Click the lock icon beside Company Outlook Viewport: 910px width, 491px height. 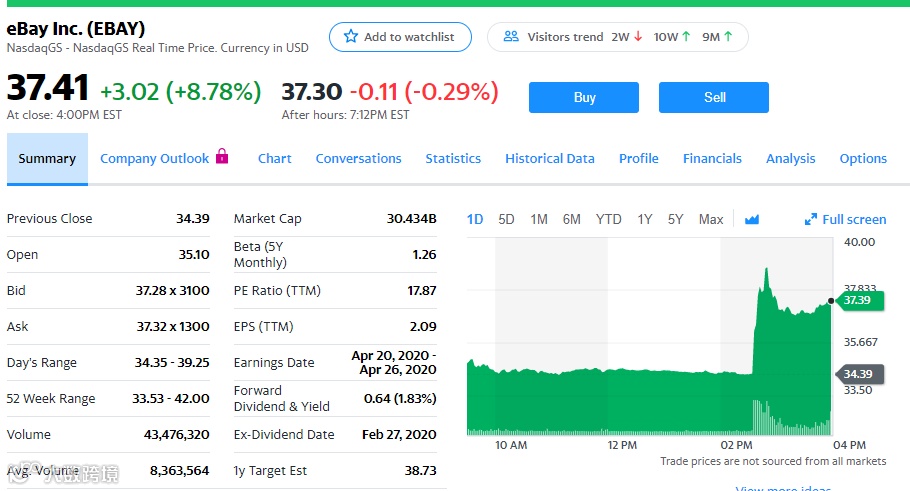pos(222,156)
